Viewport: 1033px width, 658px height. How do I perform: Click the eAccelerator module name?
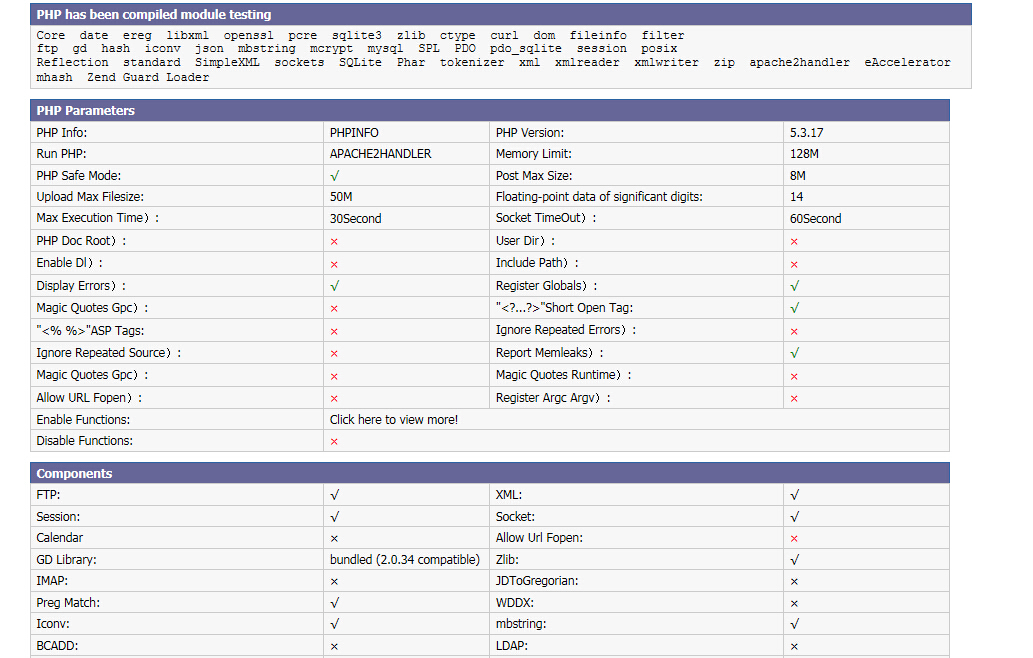[907, 62]
